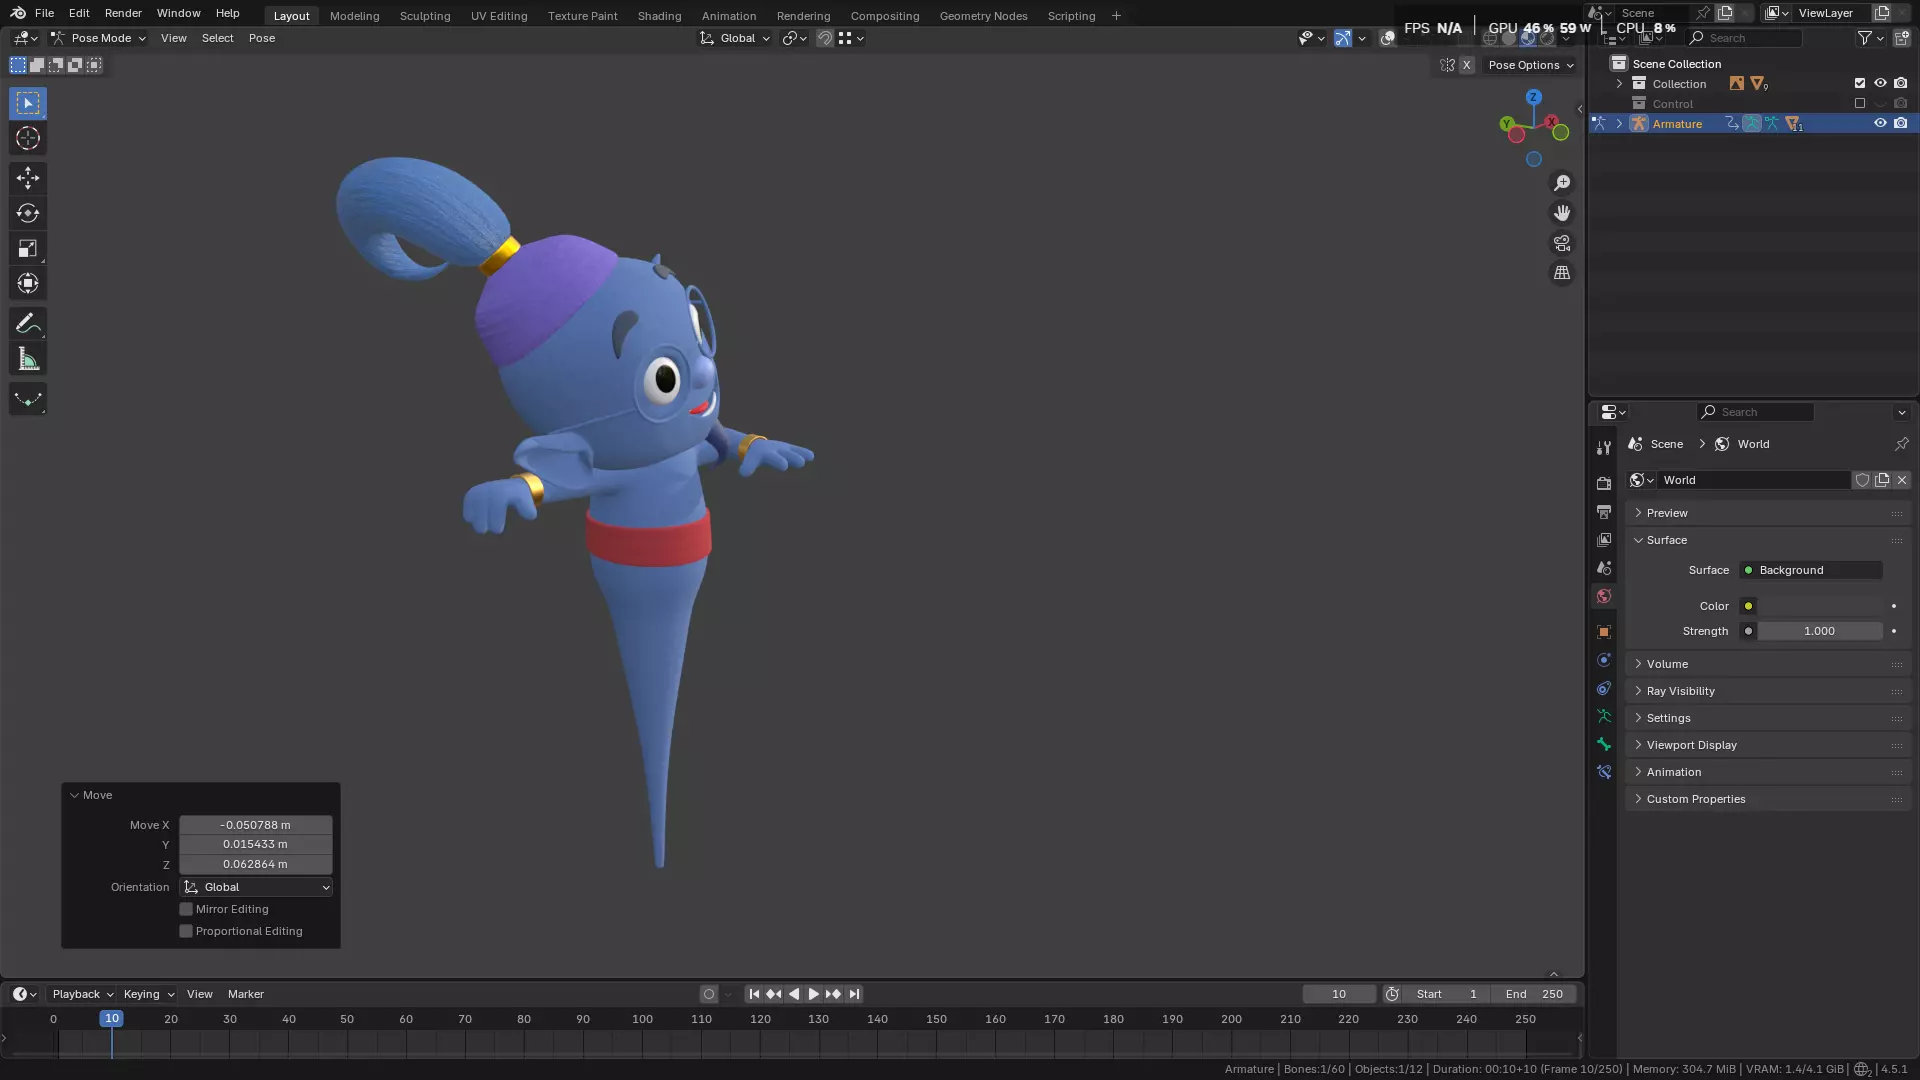
Task: Open the Pose Options dropdown
Action: 1530,65
